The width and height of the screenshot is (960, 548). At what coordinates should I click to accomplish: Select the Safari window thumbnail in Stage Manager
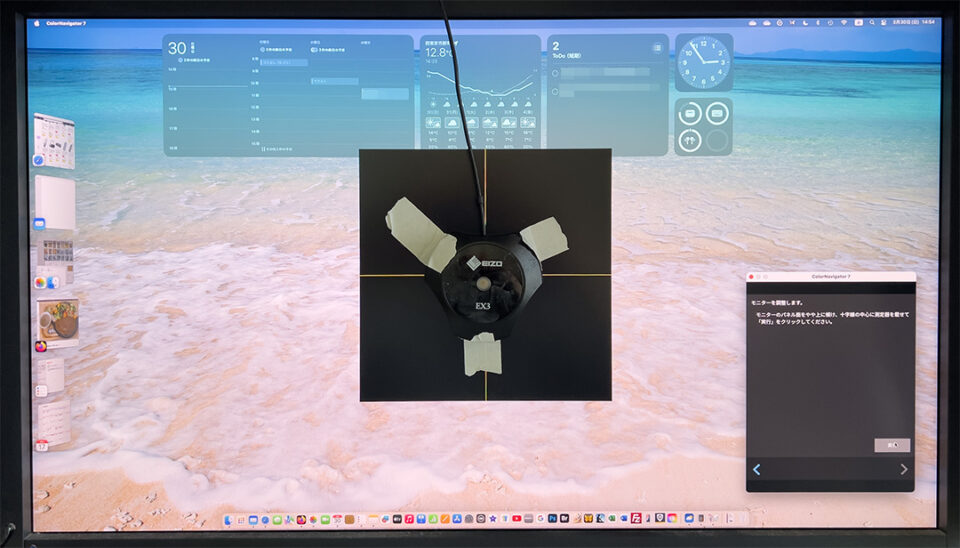[54, 141]
